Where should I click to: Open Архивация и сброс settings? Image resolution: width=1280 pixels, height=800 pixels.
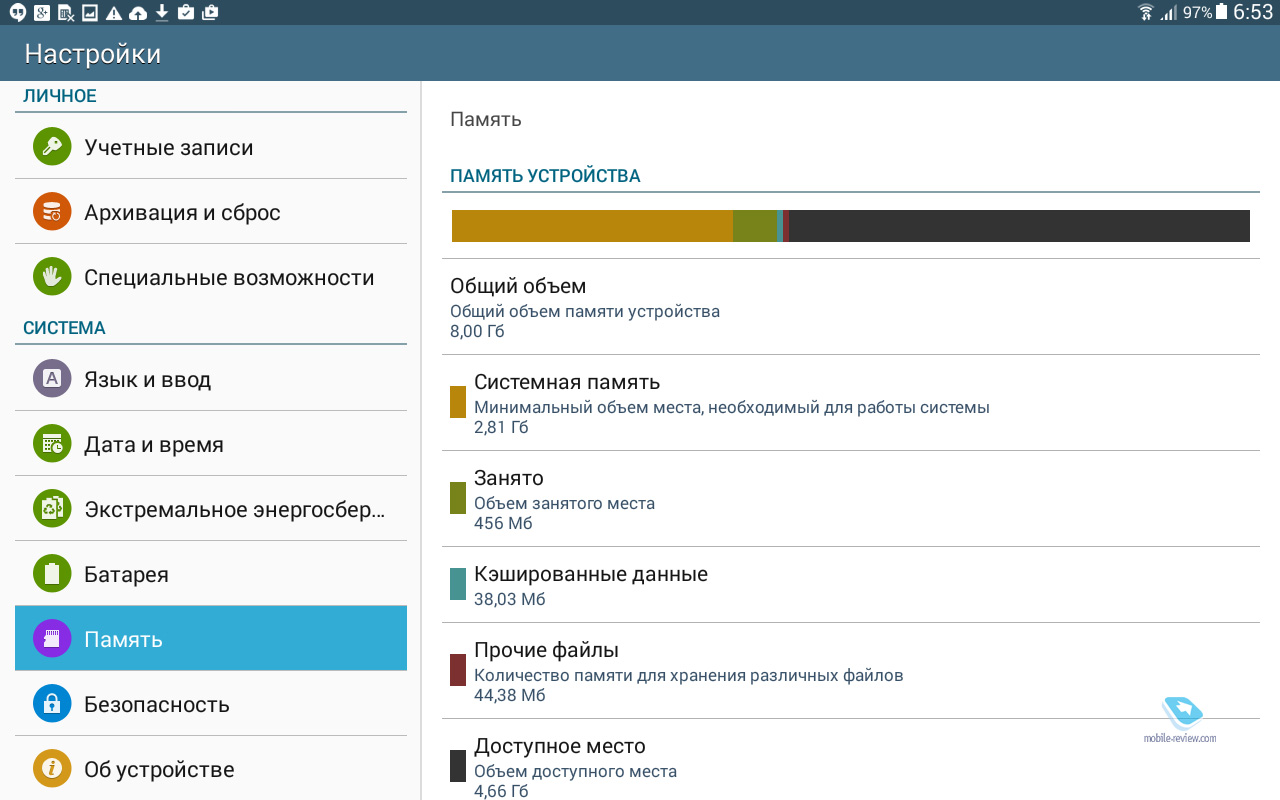point(211,212)
